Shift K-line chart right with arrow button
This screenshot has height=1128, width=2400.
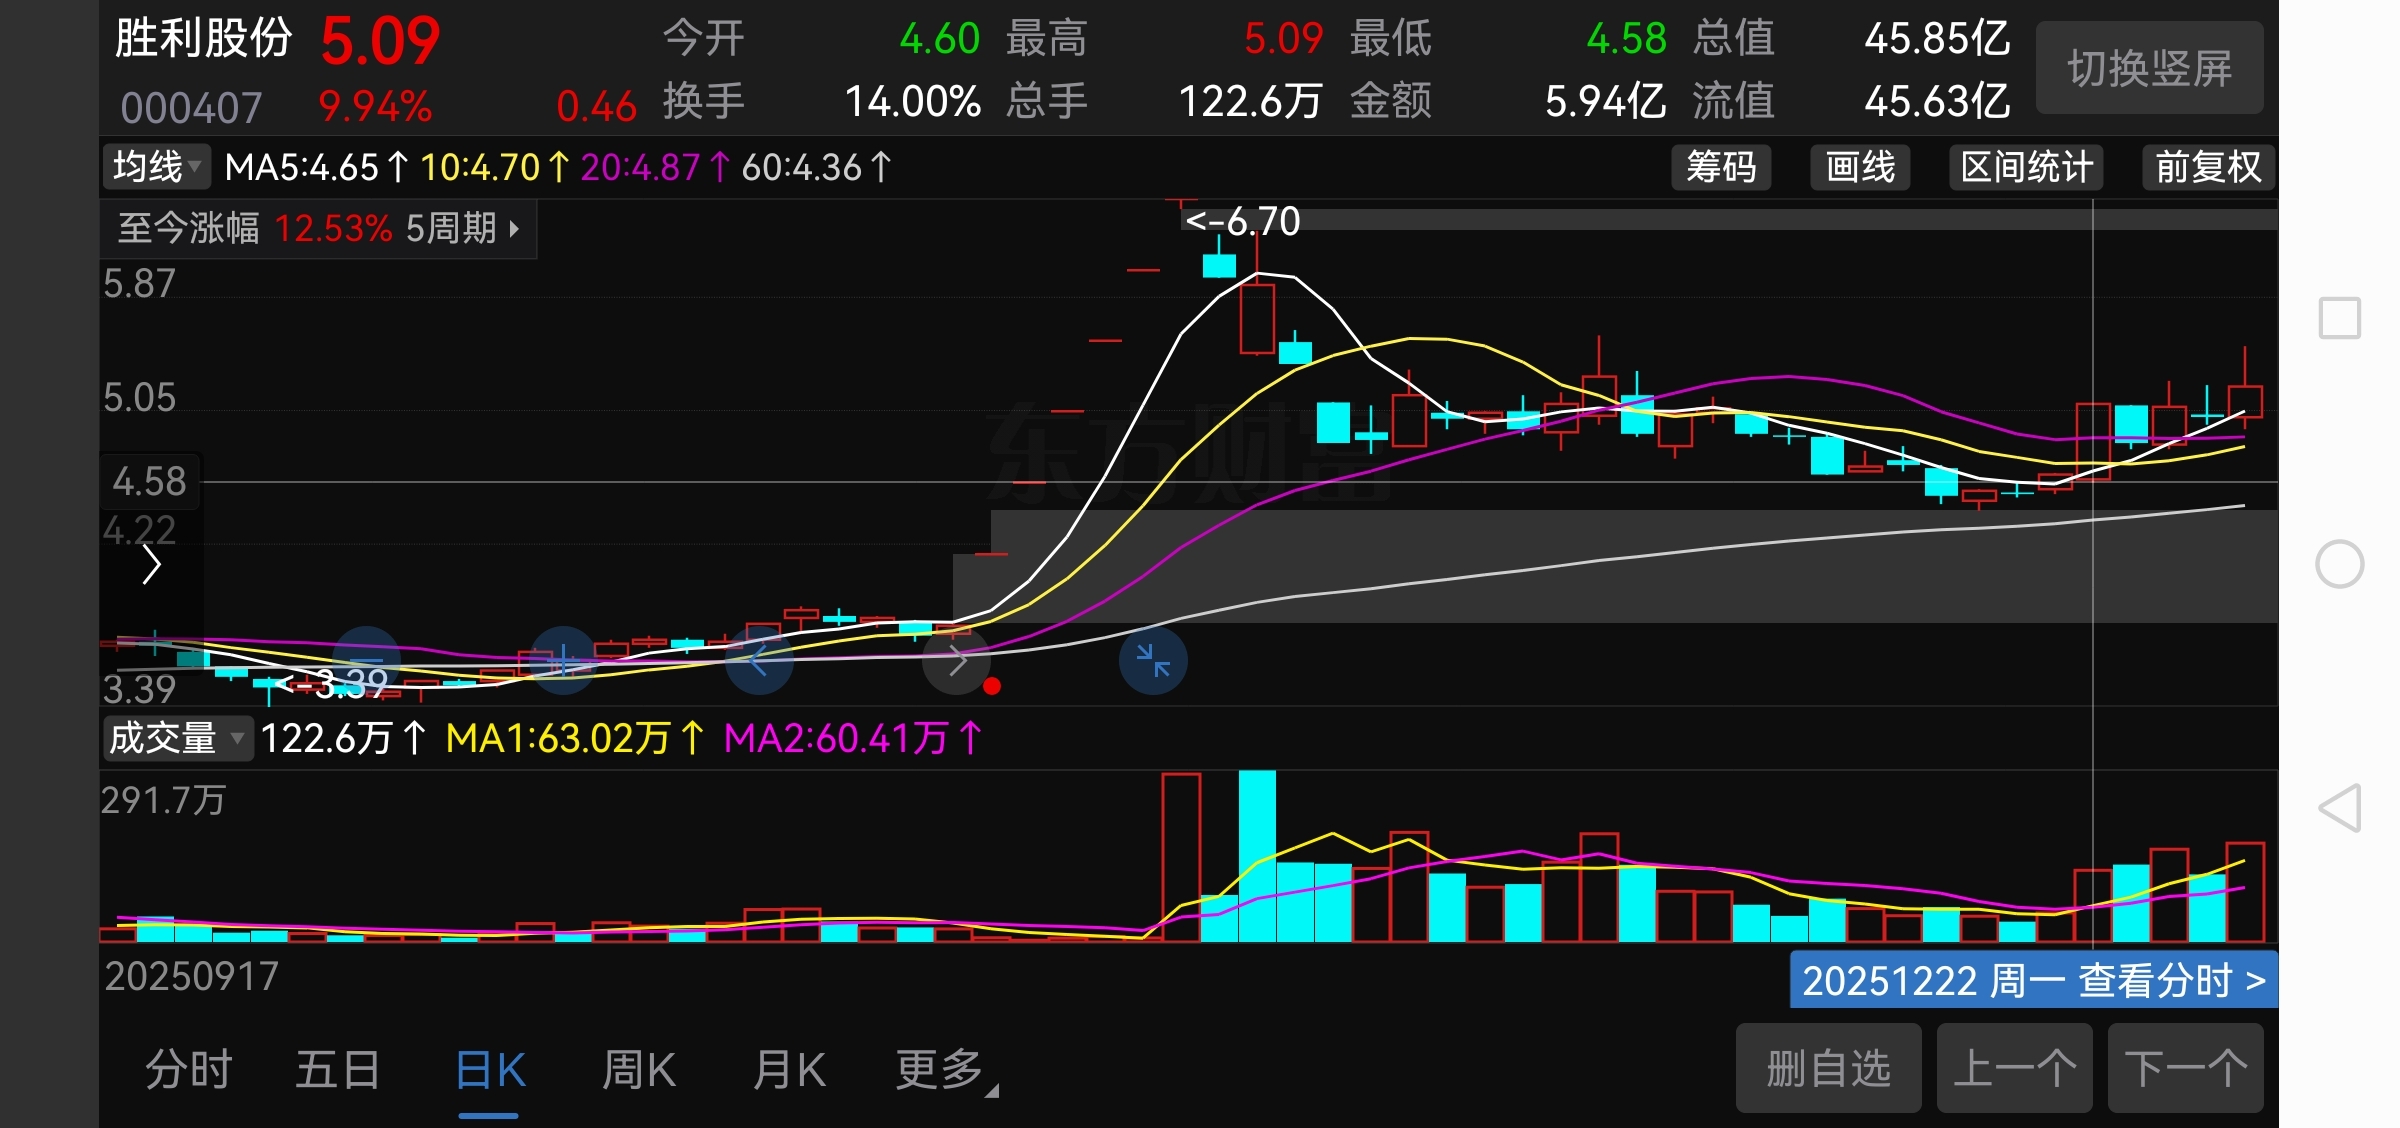pos(956,660)
